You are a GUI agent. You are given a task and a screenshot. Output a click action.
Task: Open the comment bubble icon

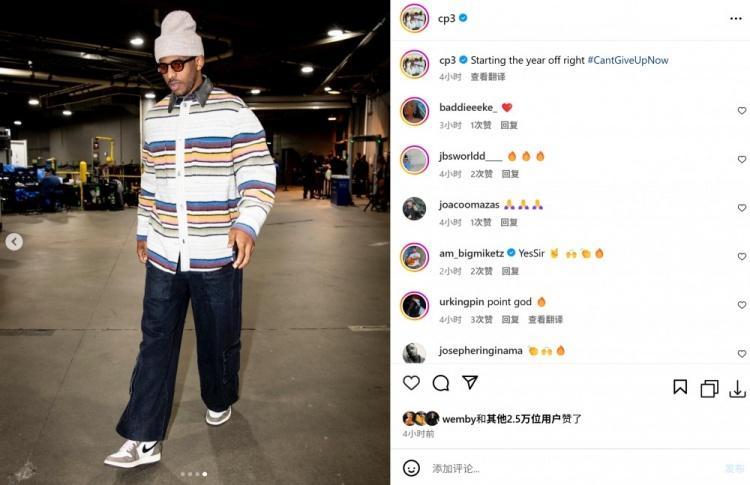441,383
